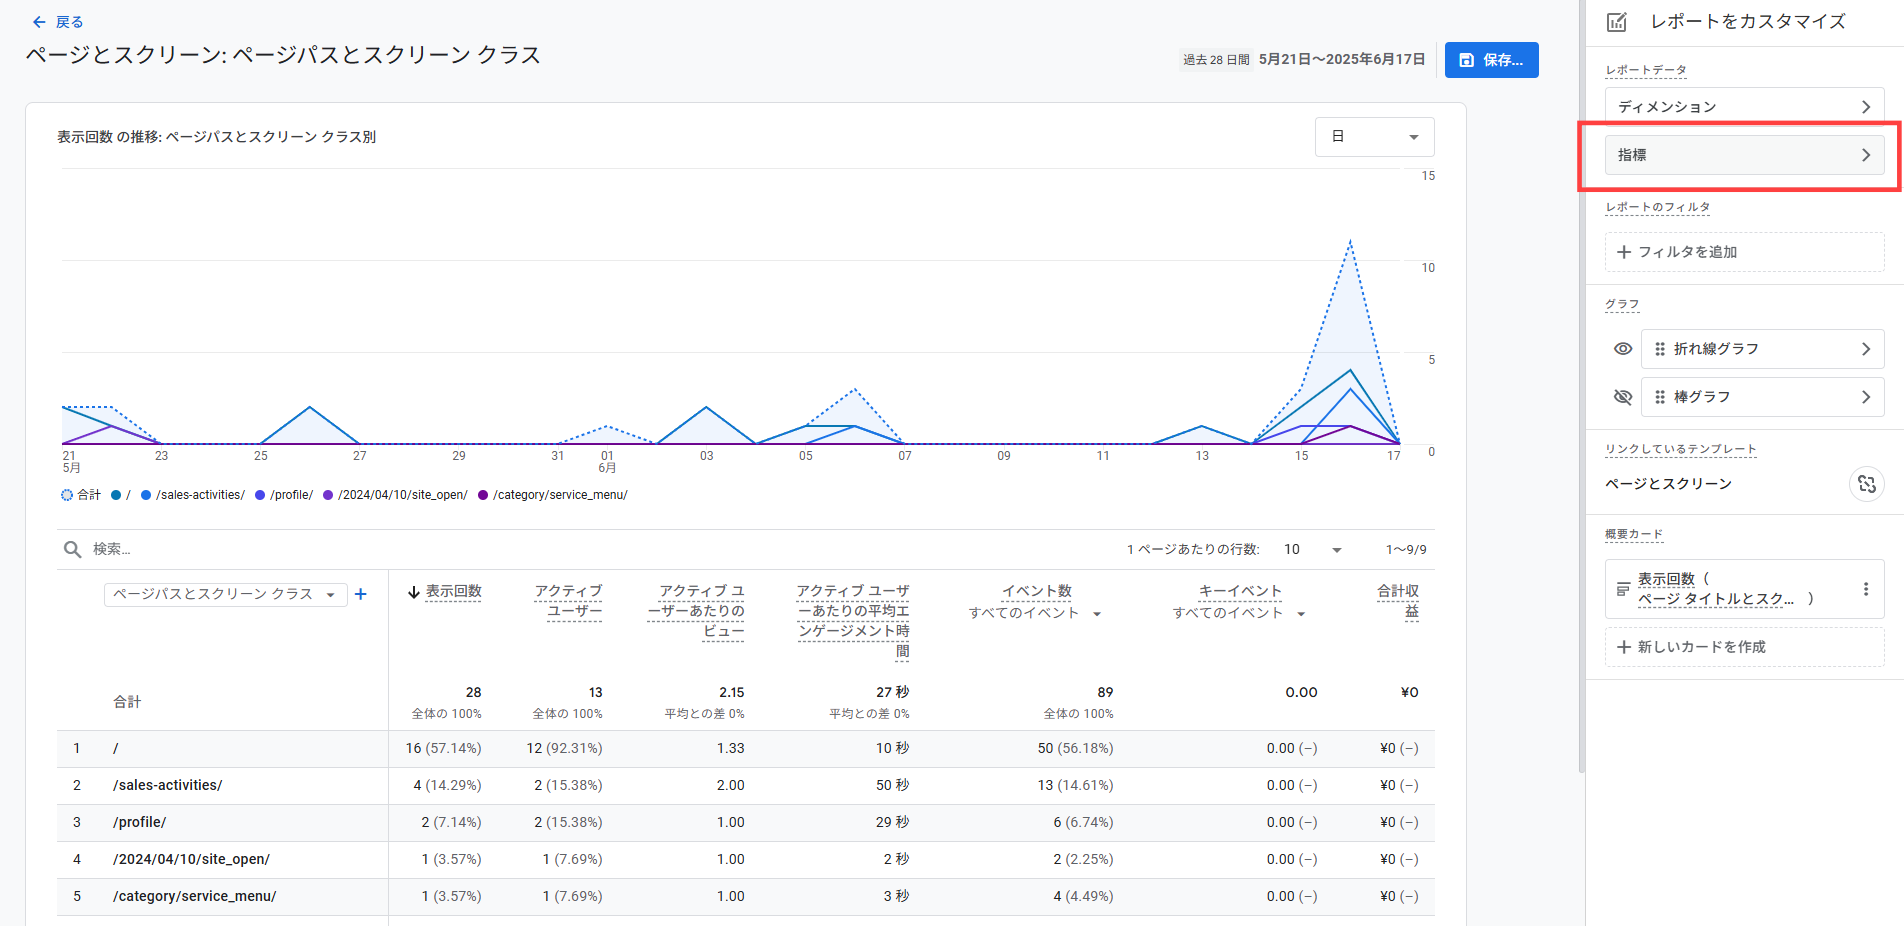Click the save icon in the 保存 button
Viewport: 1904px width, 926px height.
click(1466, 60)
